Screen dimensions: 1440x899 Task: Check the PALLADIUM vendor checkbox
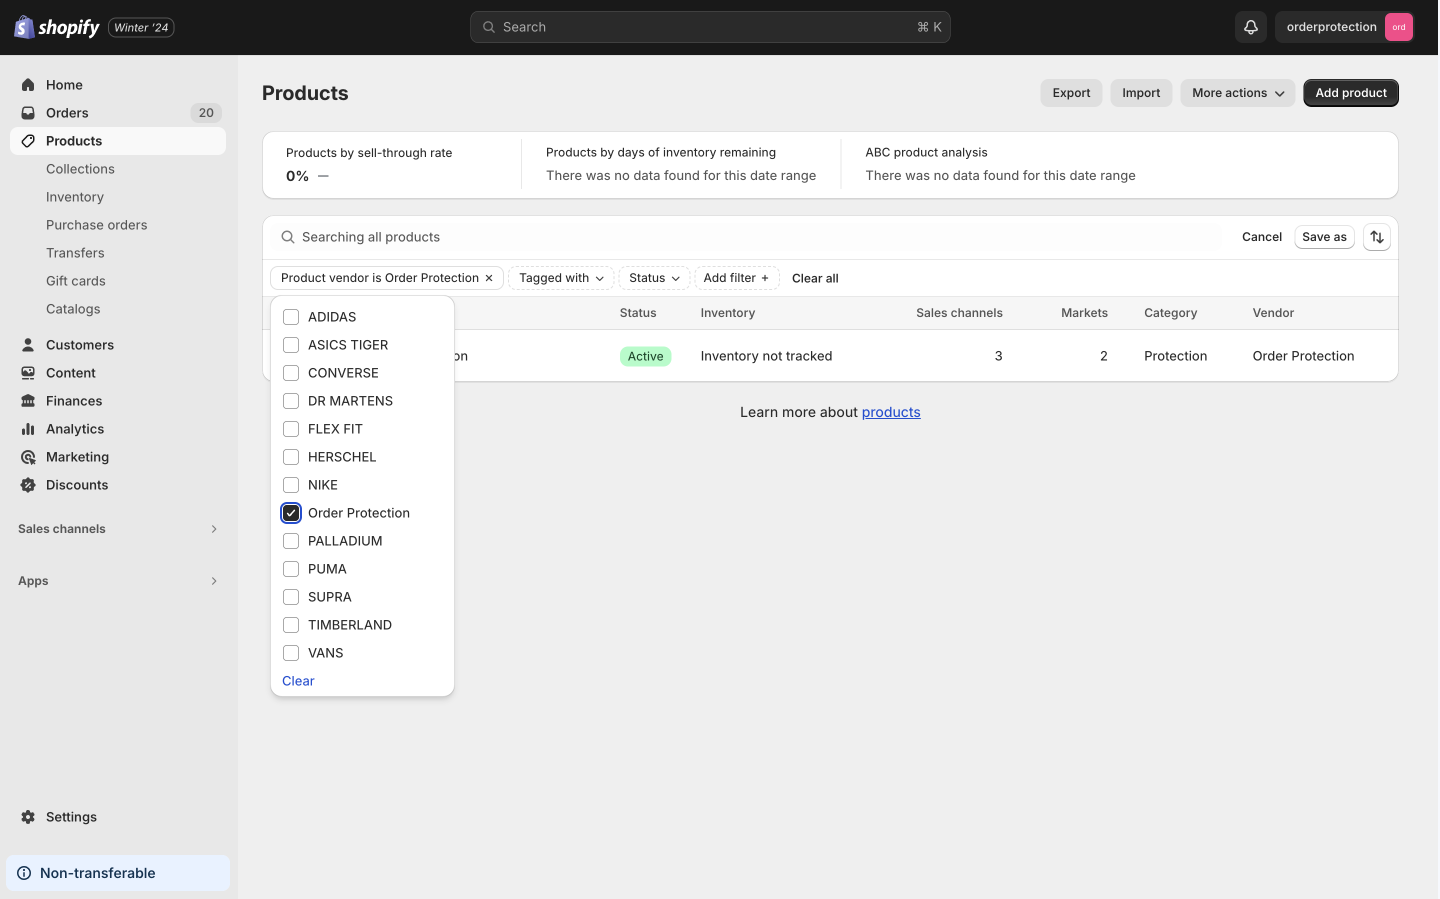pos(291,541)
